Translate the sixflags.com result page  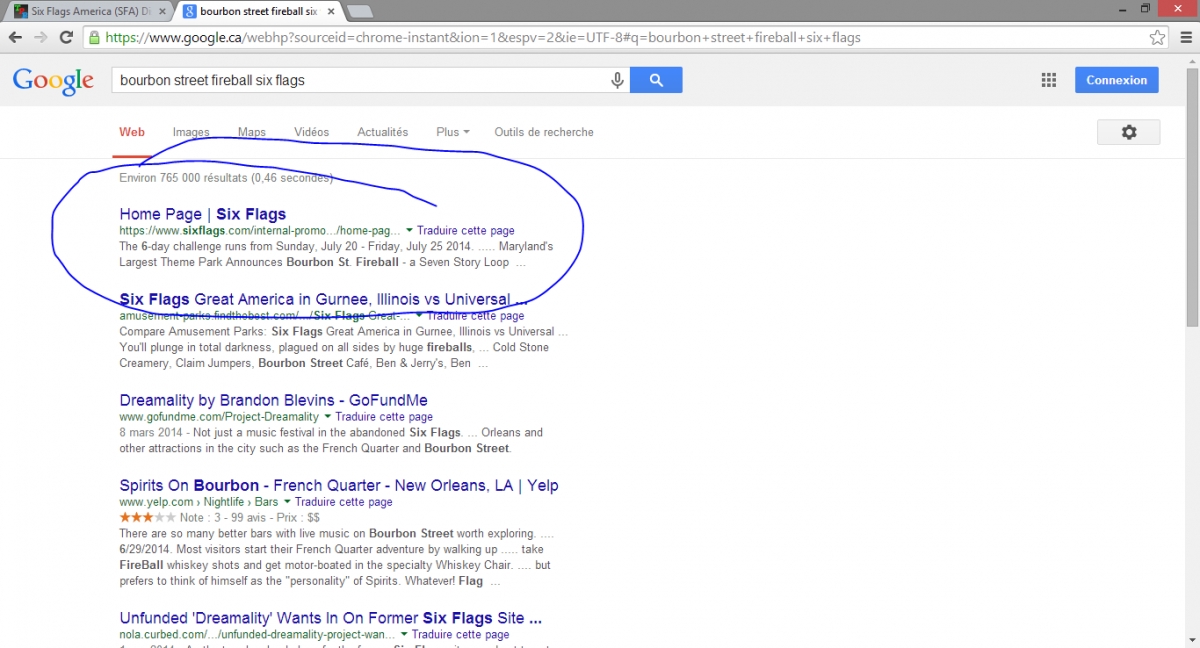466,231
